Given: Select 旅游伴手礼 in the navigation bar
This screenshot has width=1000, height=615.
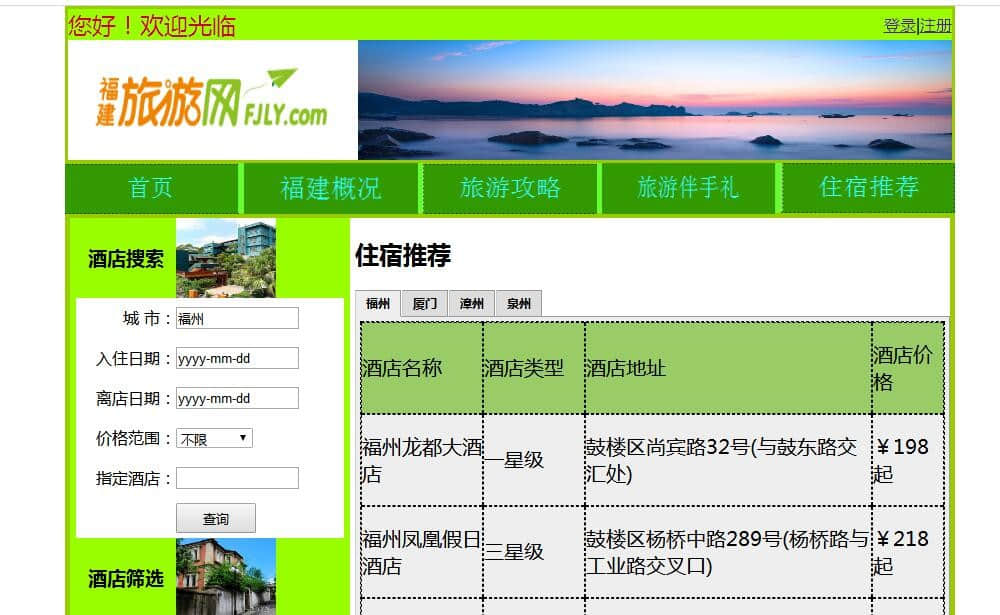Looking at the screenshot, I should click(689, 188).
